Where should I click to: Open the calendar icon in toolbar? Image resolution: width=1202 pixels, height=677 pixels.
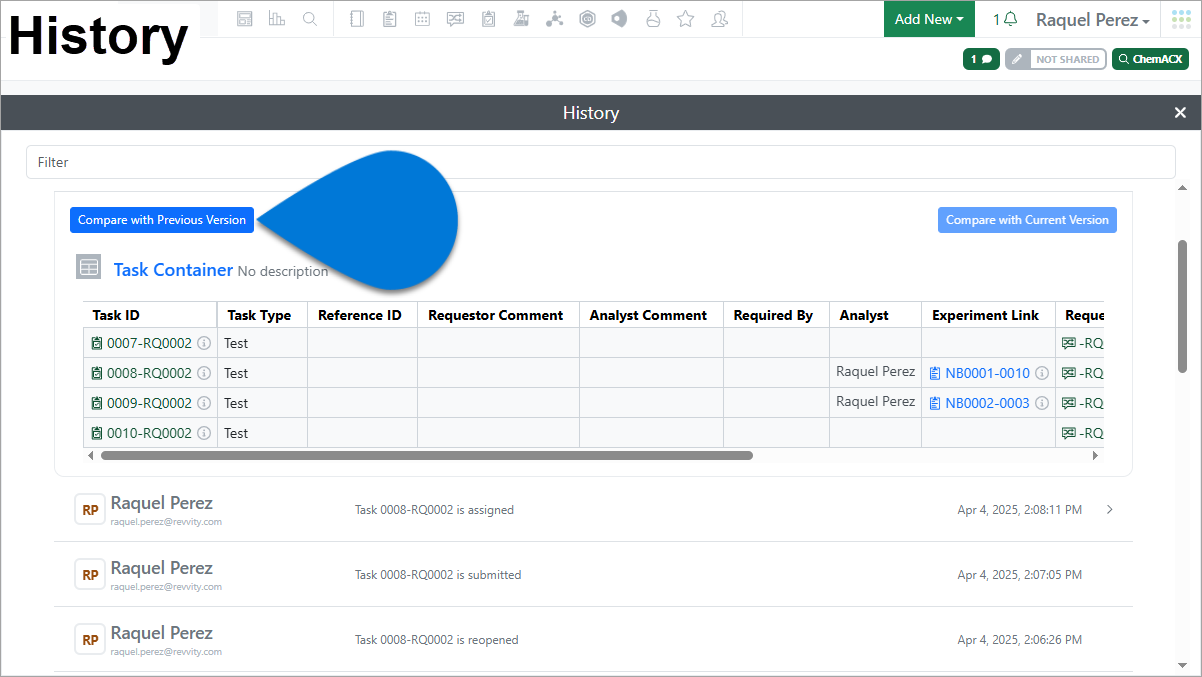click(x=422, y=19)
